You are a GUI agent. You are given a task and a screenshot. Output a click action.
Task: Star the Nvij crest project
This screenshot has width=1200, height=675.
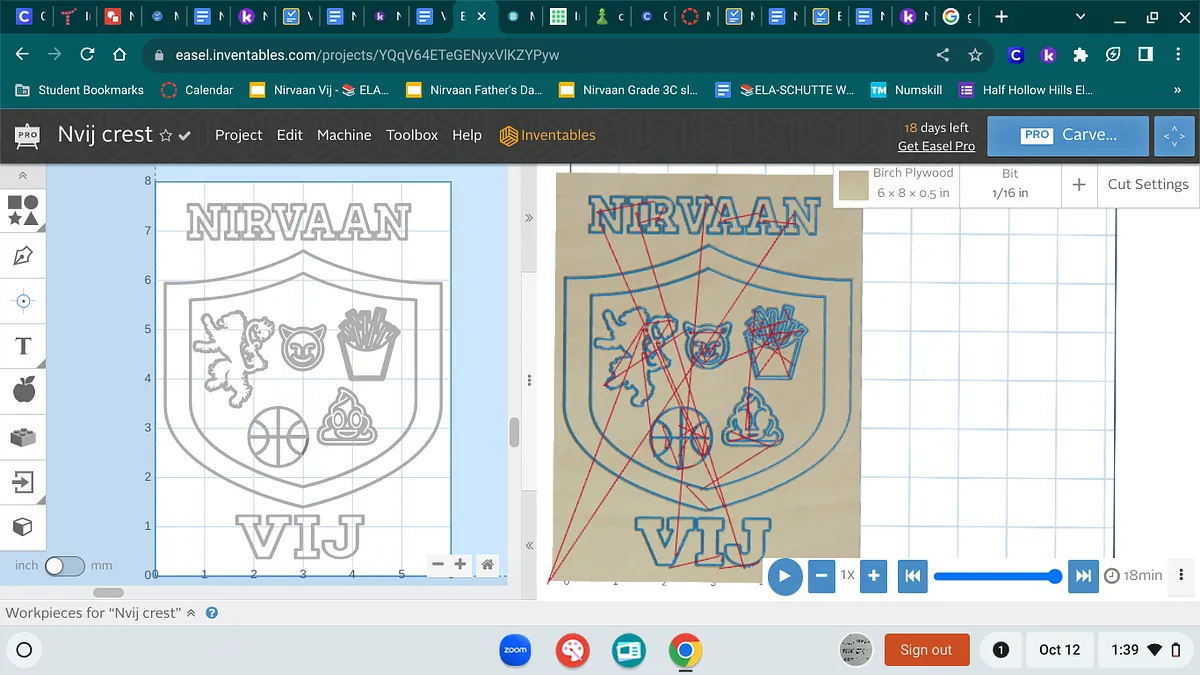tap(166, 136)
